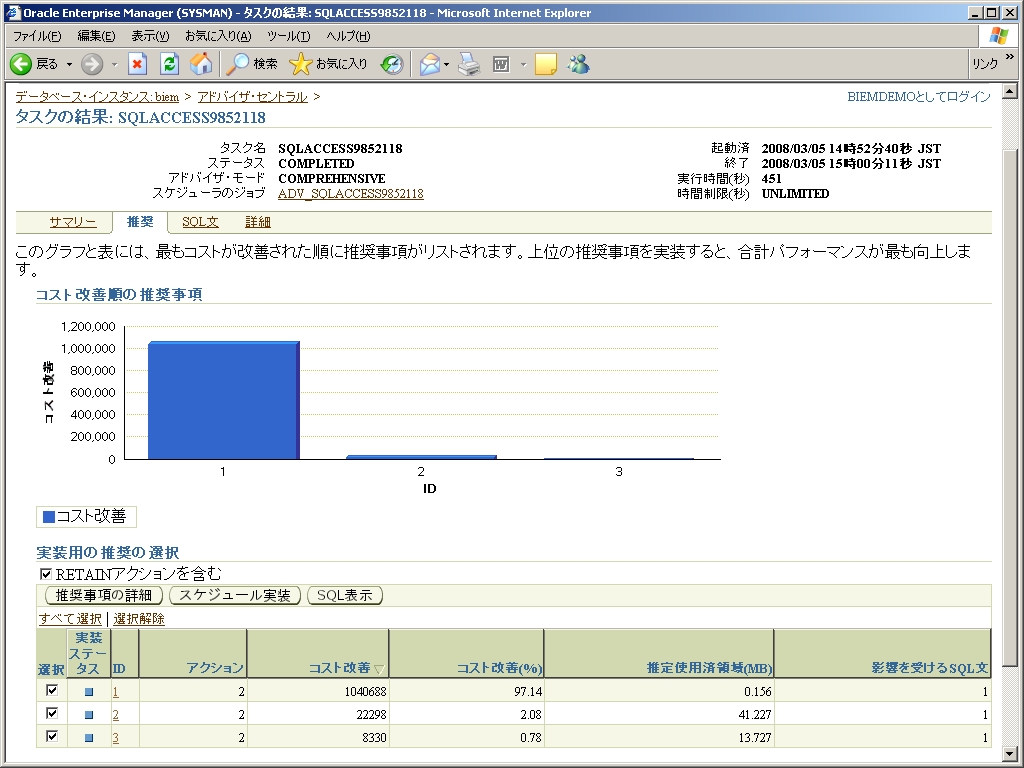Switch to the SQL文 tab
This screenshot has height=768, width=1024.
[x=200, y=222]
